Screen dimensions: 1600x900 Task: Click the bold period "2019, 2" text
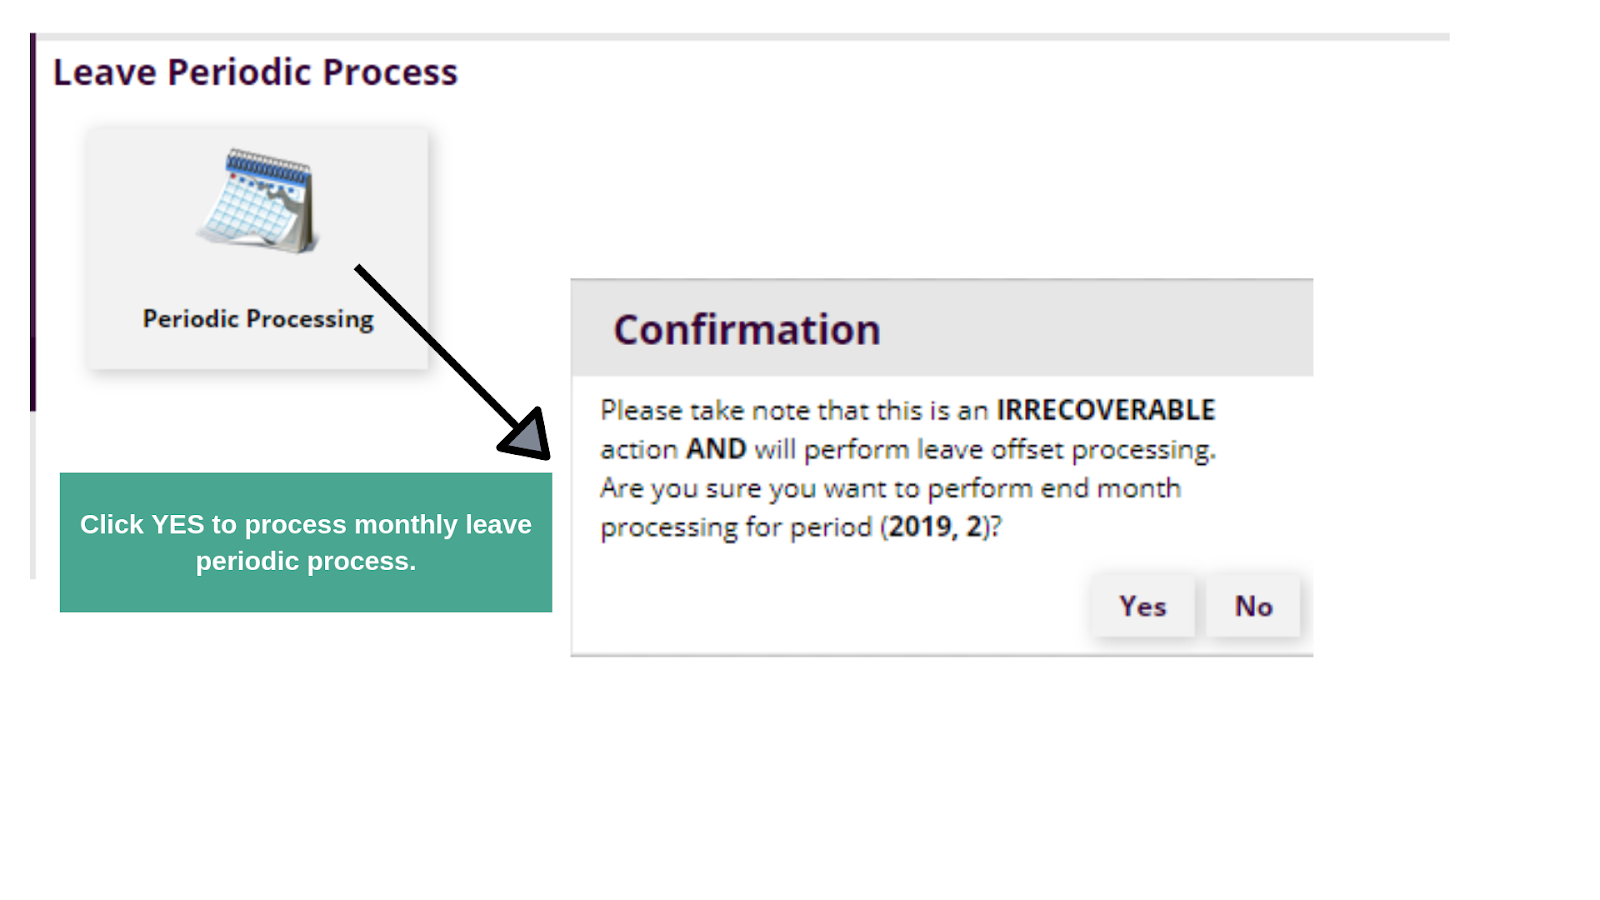pos(935,527)
